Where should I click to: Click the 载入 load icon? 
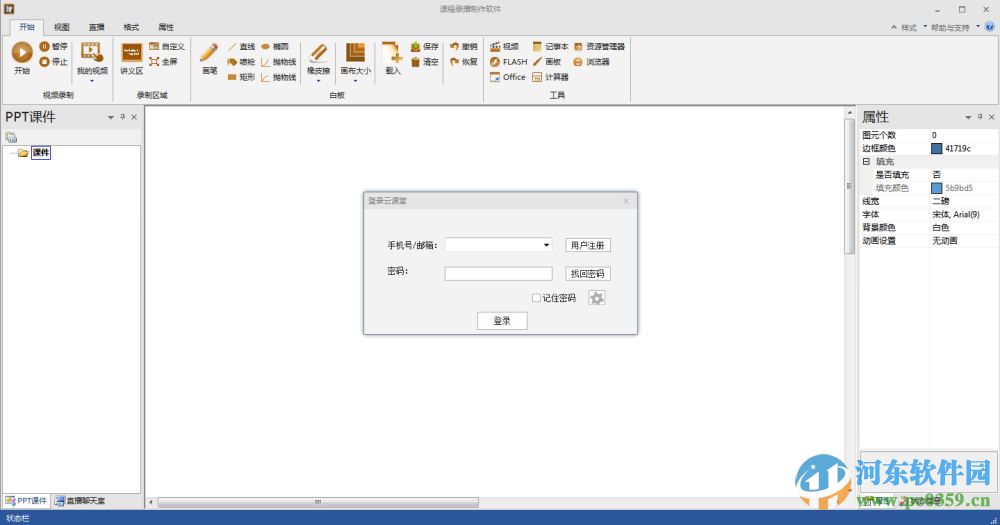(392, 52)
